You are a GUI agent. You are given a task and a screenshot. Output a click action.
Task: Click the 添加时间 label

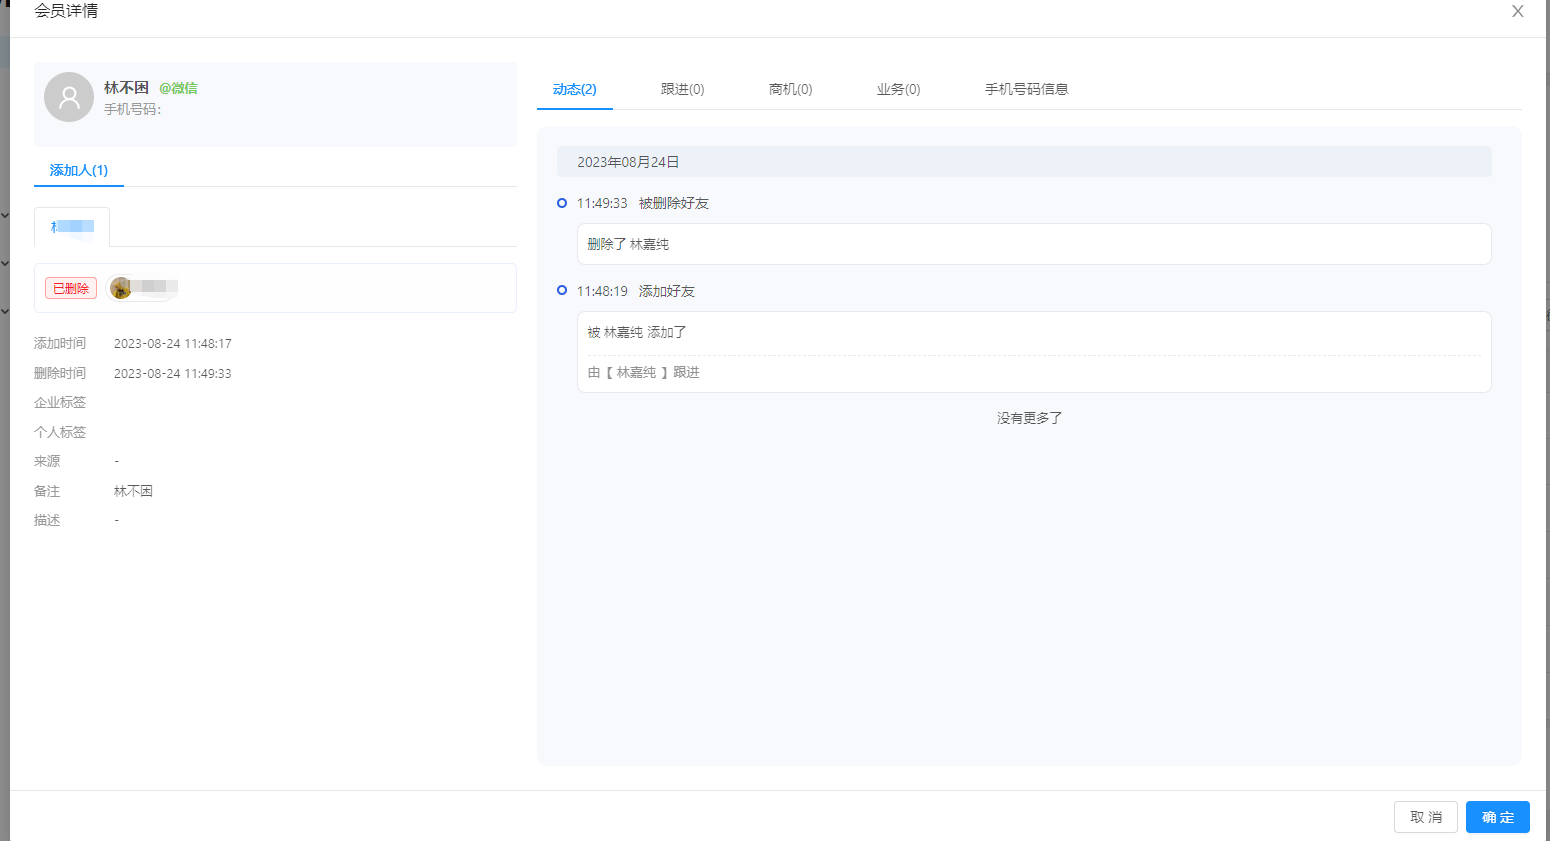pyautogui.click(x=60, y=343)
